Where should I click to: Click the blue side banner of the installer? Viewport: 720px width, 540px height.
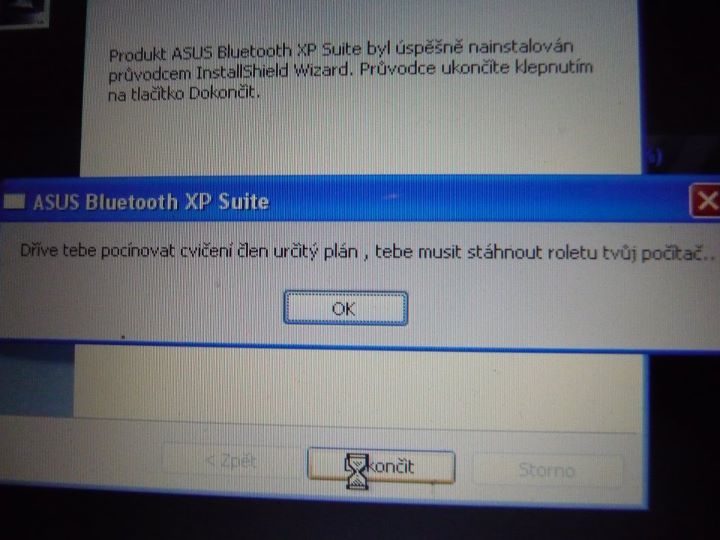click(x=37, y=381)
